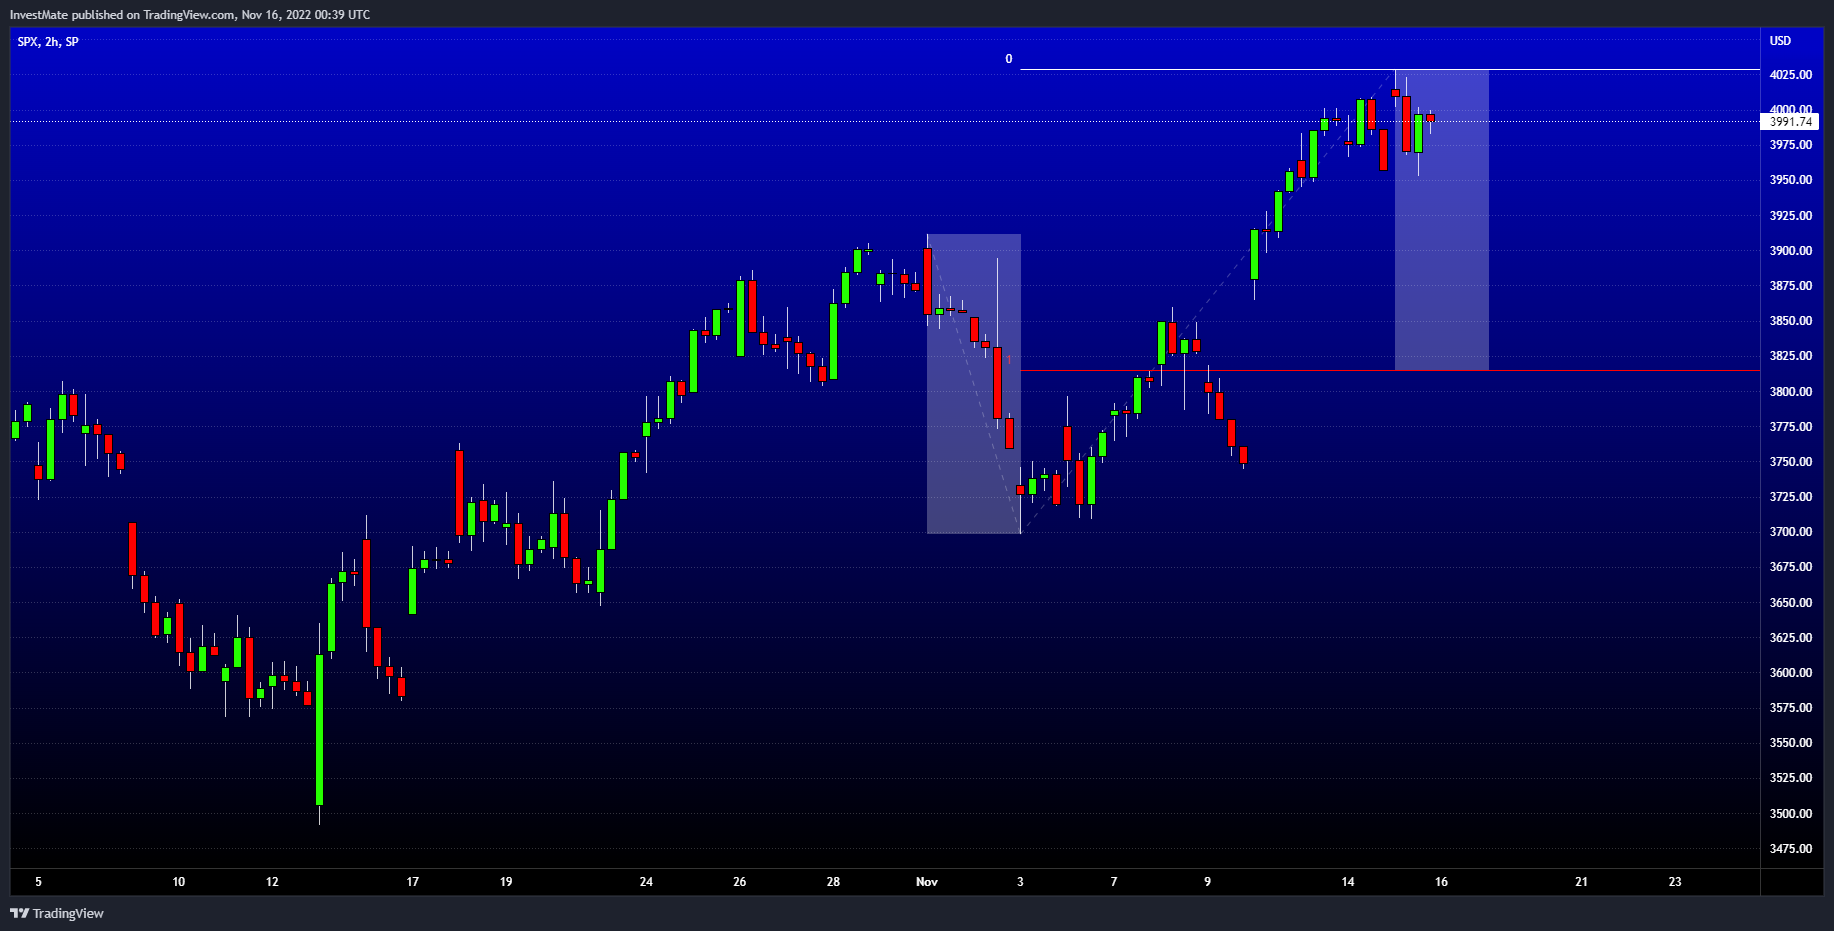Screen dimensions: 1834x931
Task: Click date 7 on the time axis
Action: [x=1114, y=882]
